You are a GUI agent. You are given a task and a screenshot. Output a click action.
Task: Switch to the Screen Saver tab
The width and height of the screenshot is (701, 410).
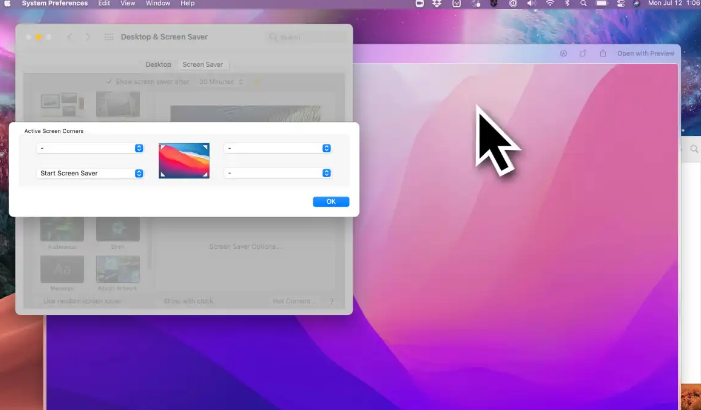[203, 64]
